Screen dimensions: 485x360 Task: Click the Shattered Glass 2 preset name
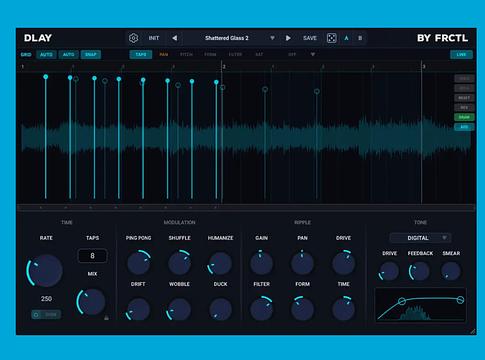click(x=227, y=38)
